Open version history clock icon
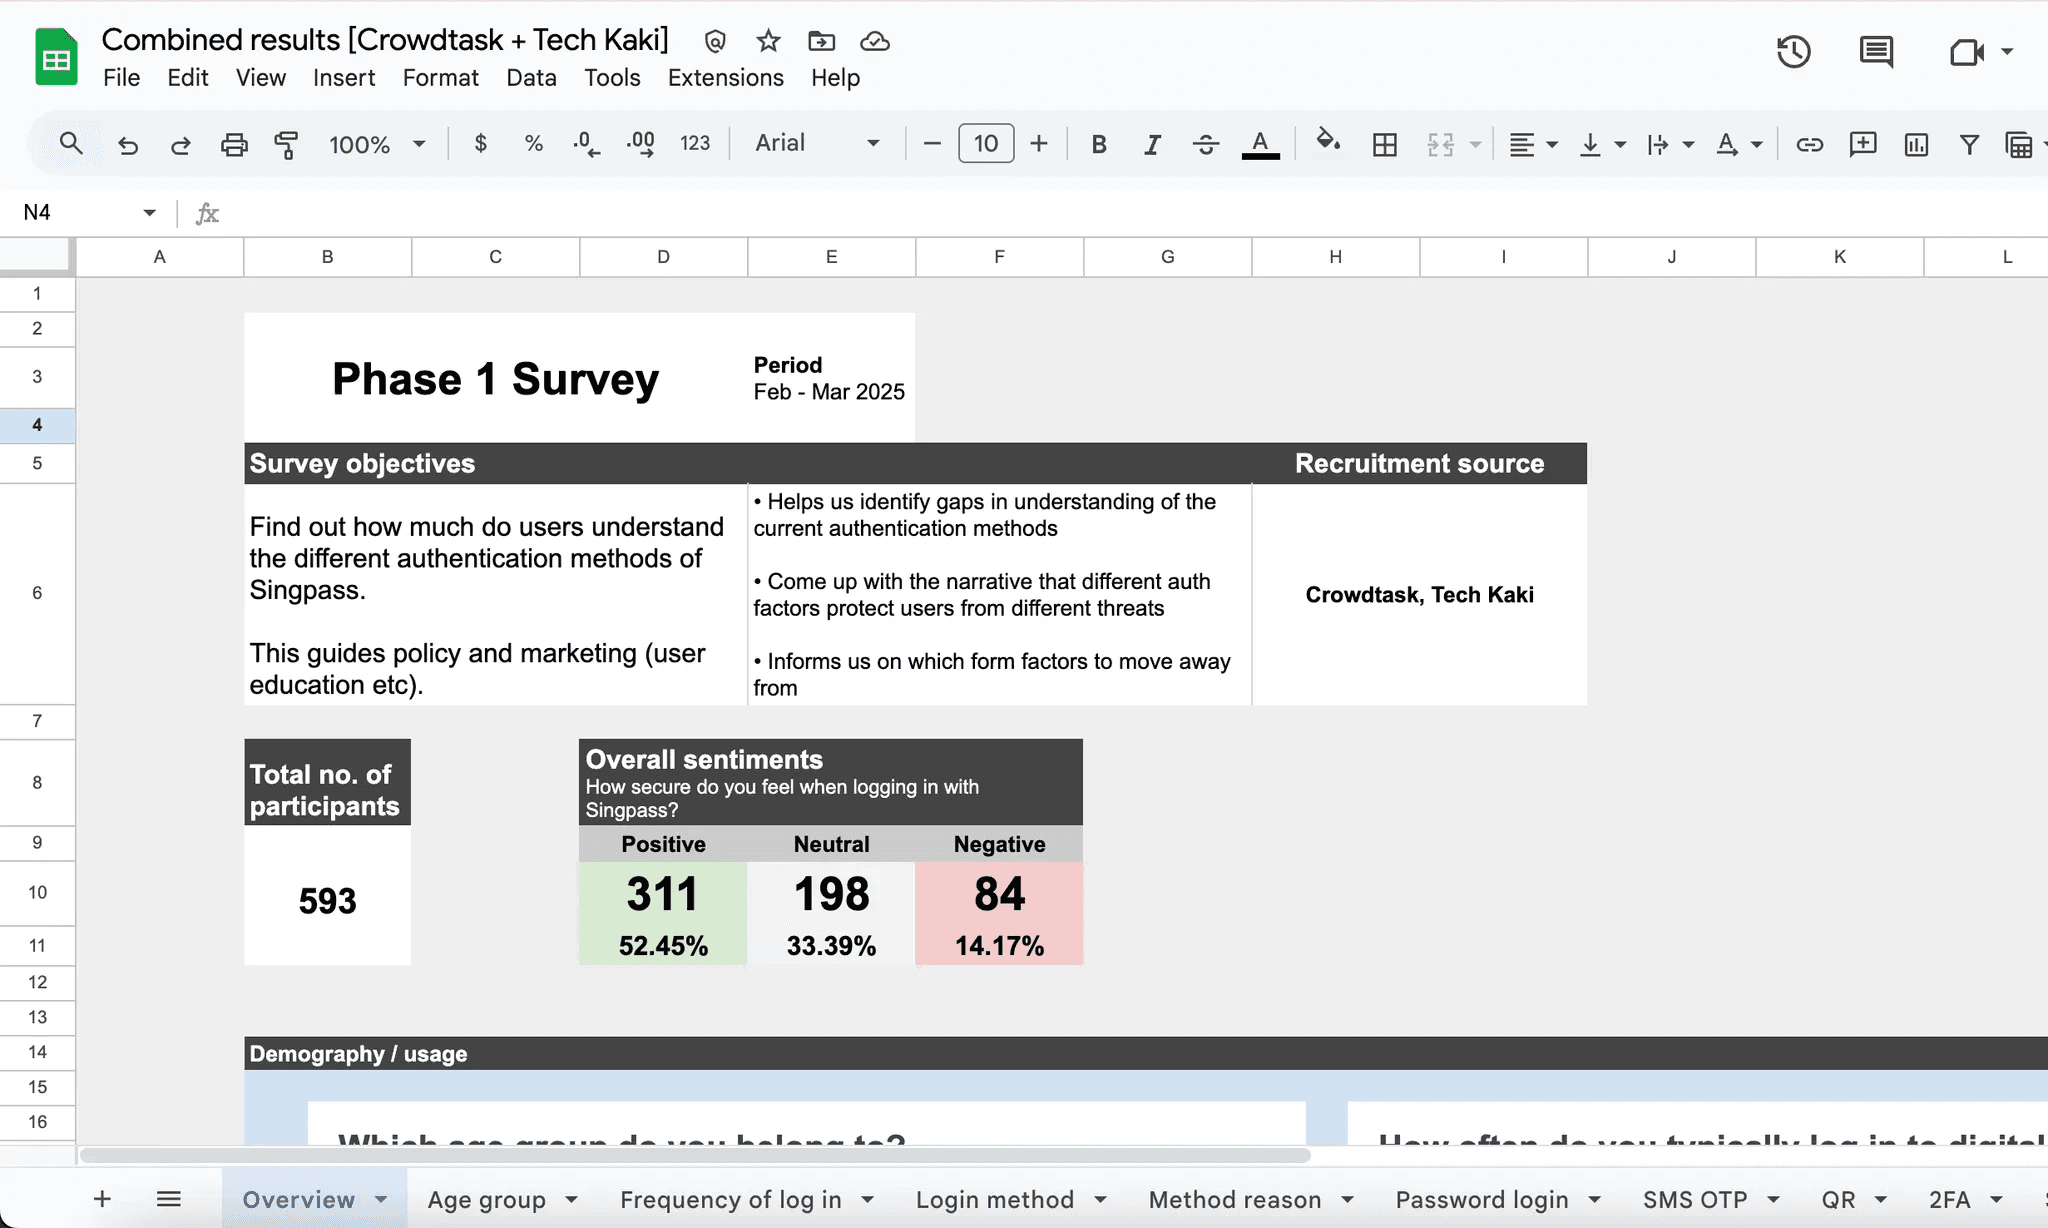2048x1228 pixels. tap(1793, 52)
